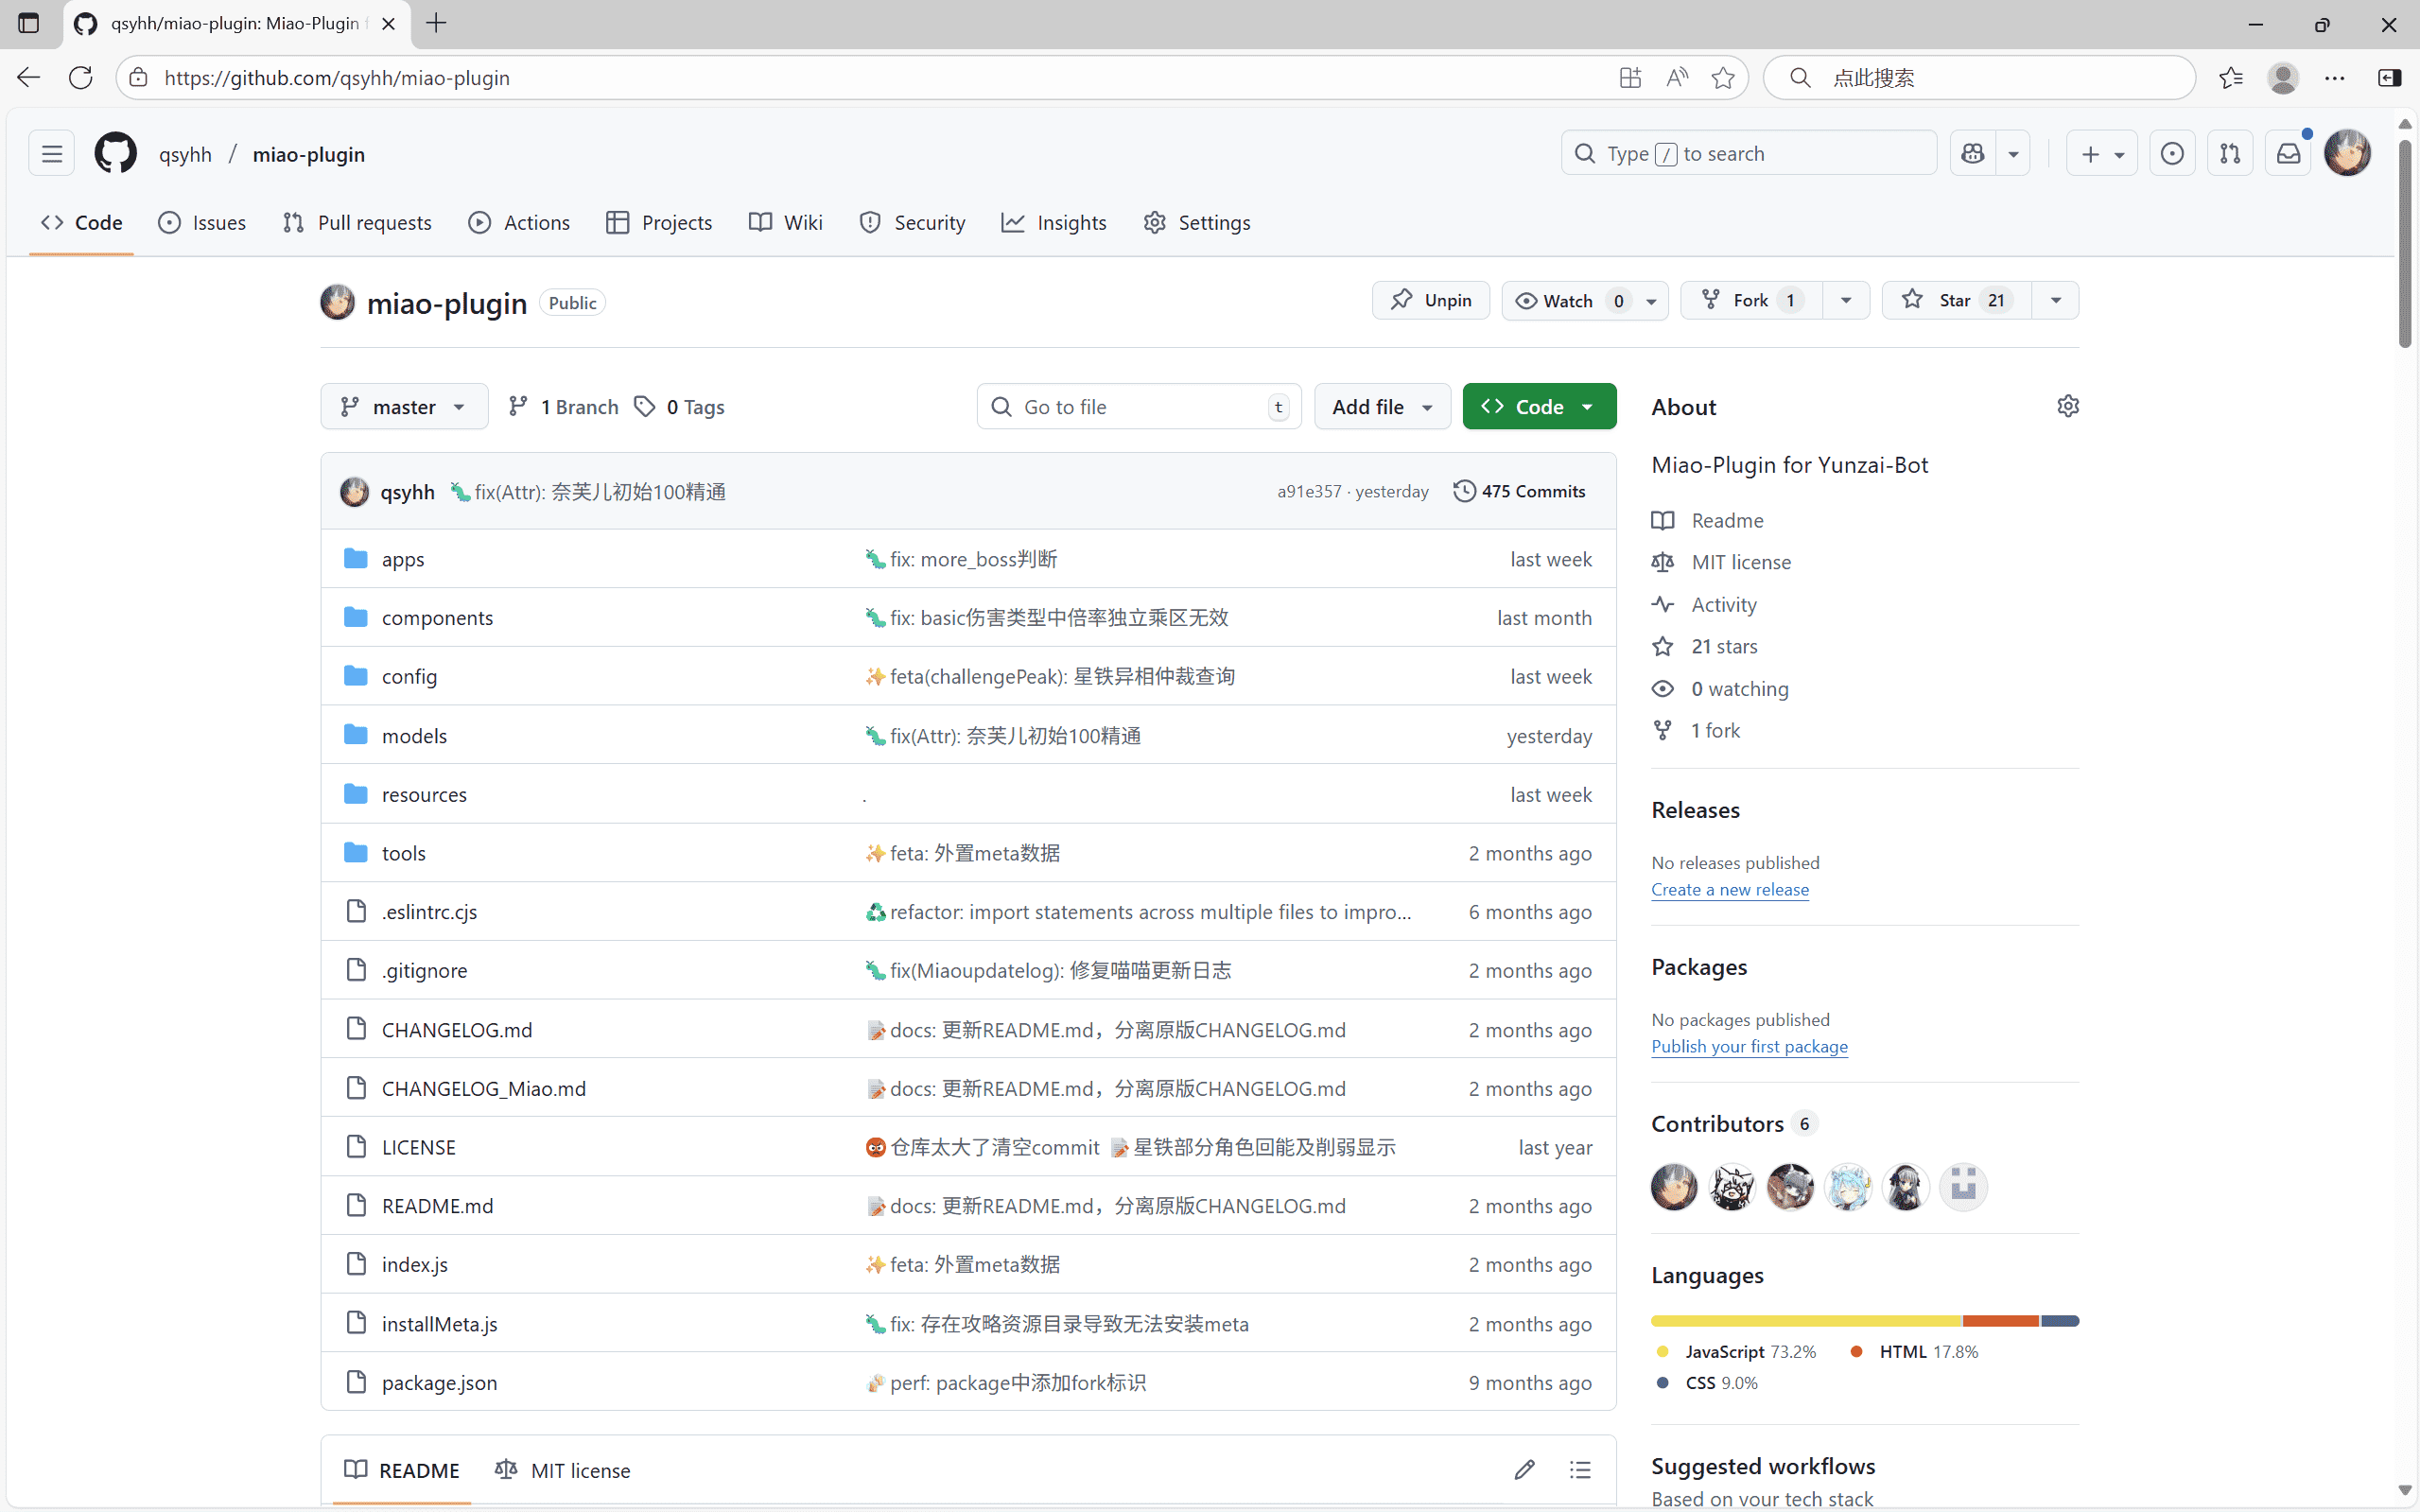Viewport: 2420px width, 1512px height.
Task: Open the README outline list icon
Action: (x=1580, y=1469)
